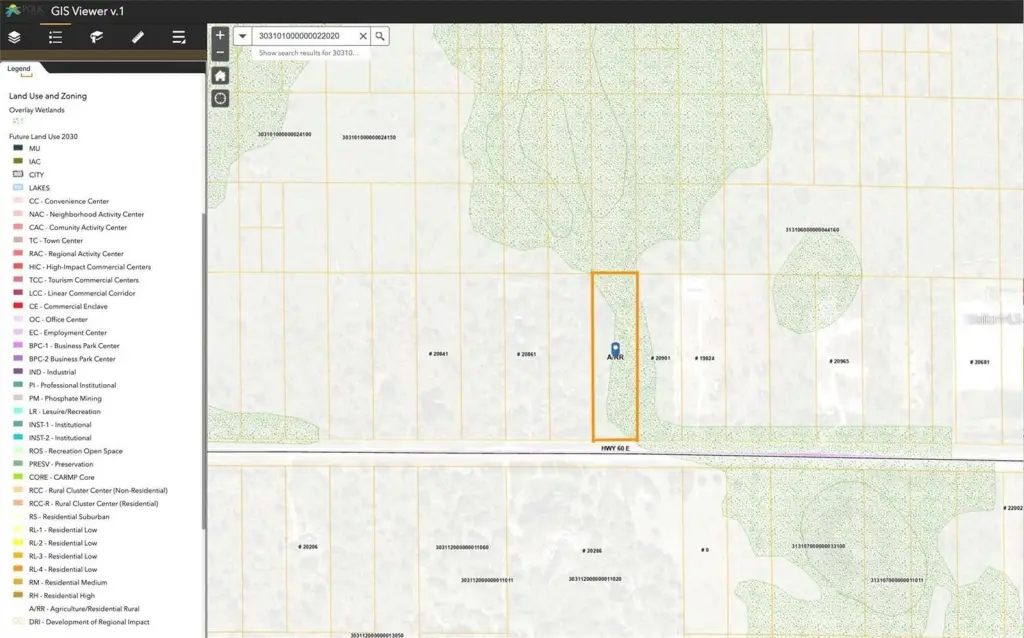Zoom out with the minus button

point(220,52)
